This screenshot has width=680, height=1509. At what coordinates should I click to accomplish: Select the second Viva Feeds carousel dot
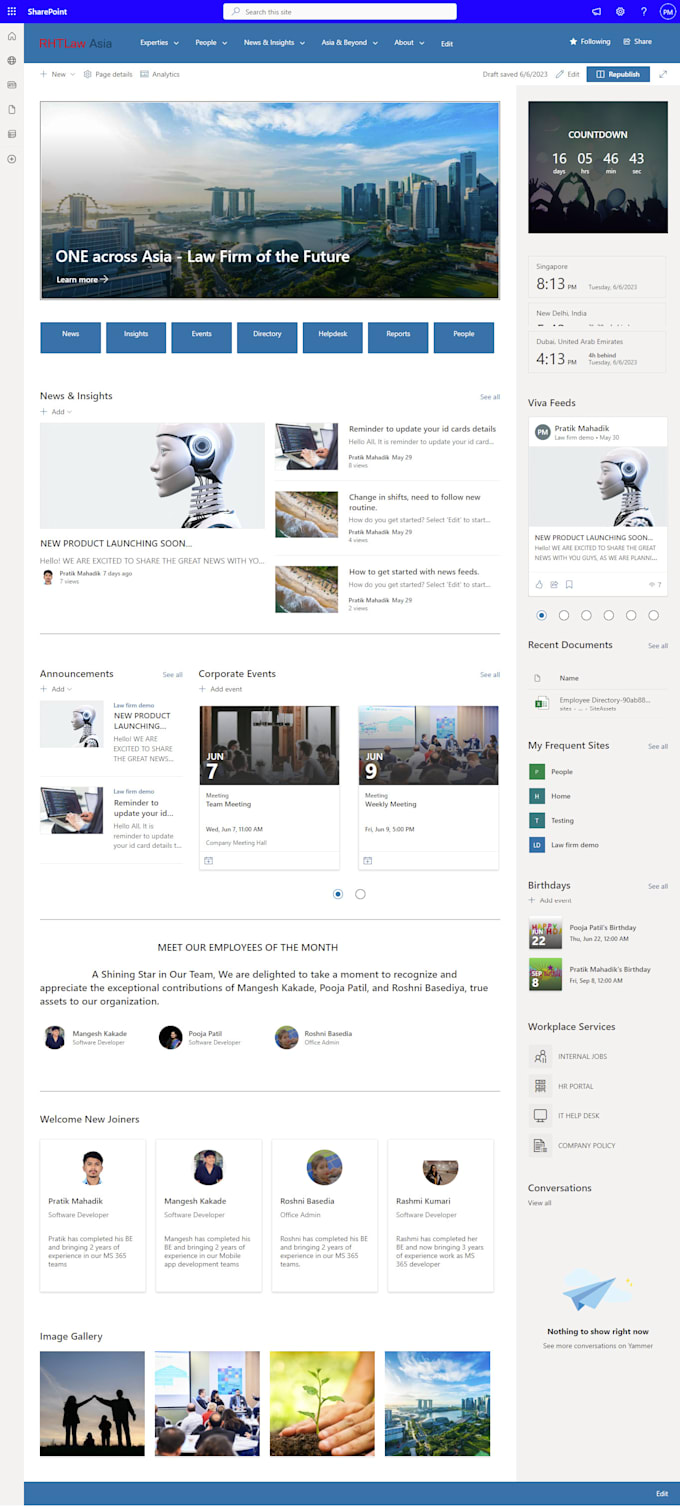coord(564,615)
